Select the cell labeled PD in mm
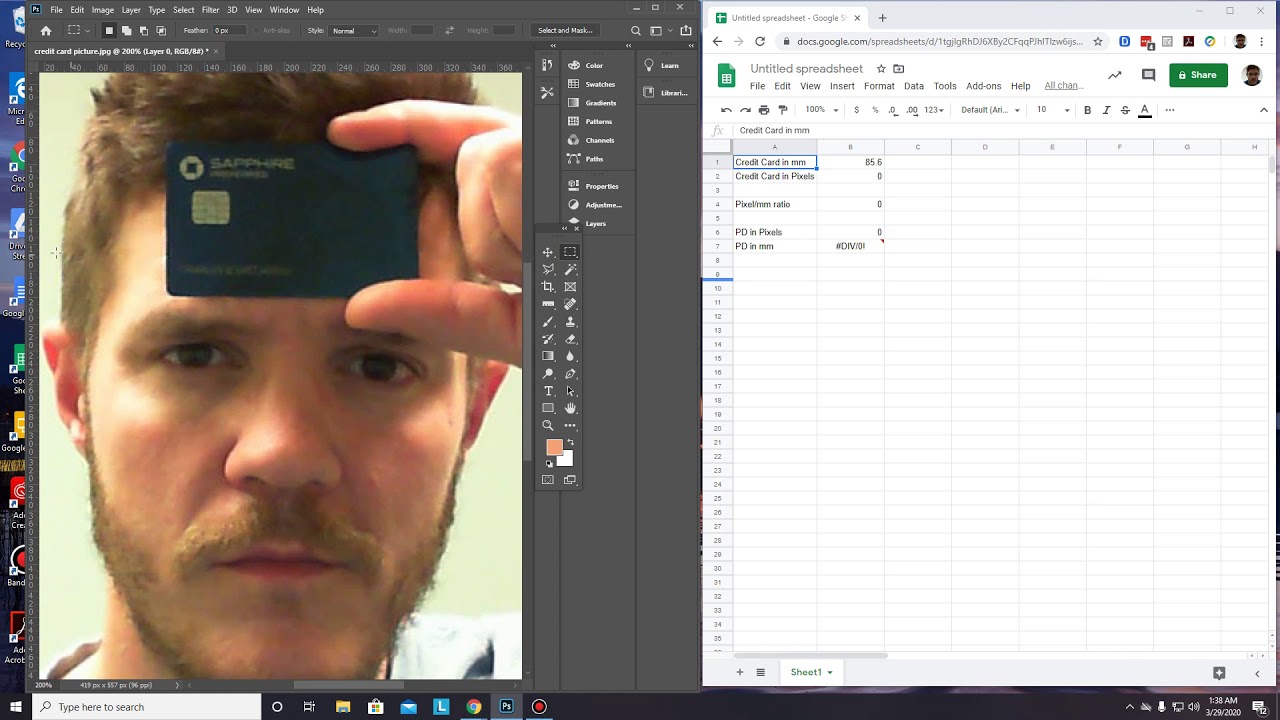The image size is (1280, 720). [775, 246]
